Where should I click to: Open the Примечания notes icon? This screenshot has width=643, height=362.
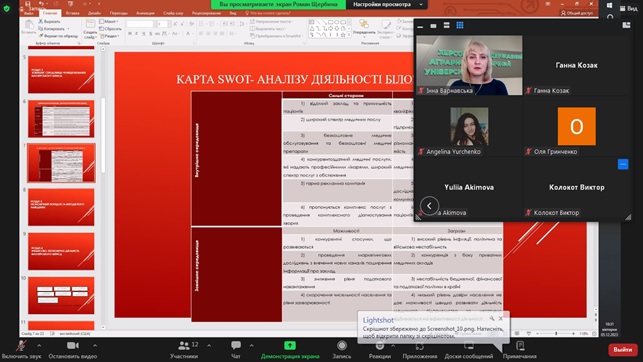[520, 346]
